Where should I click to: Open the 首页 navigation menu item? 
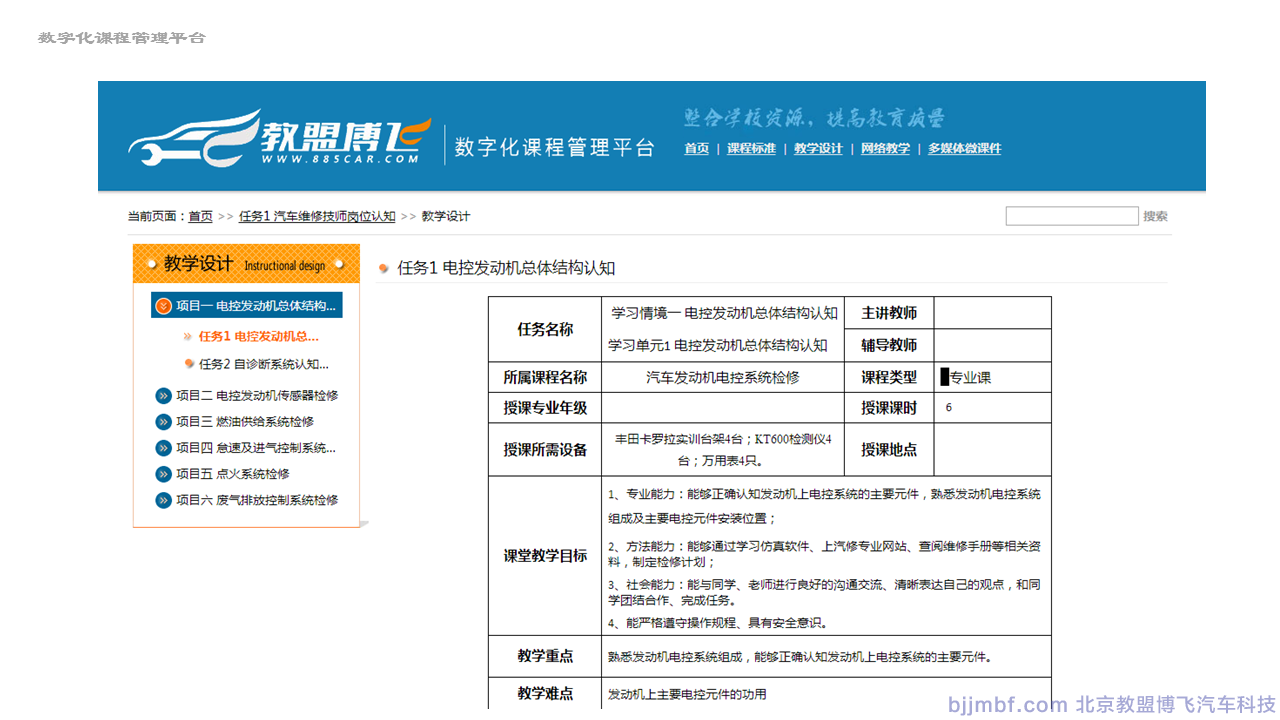[696, 149]
